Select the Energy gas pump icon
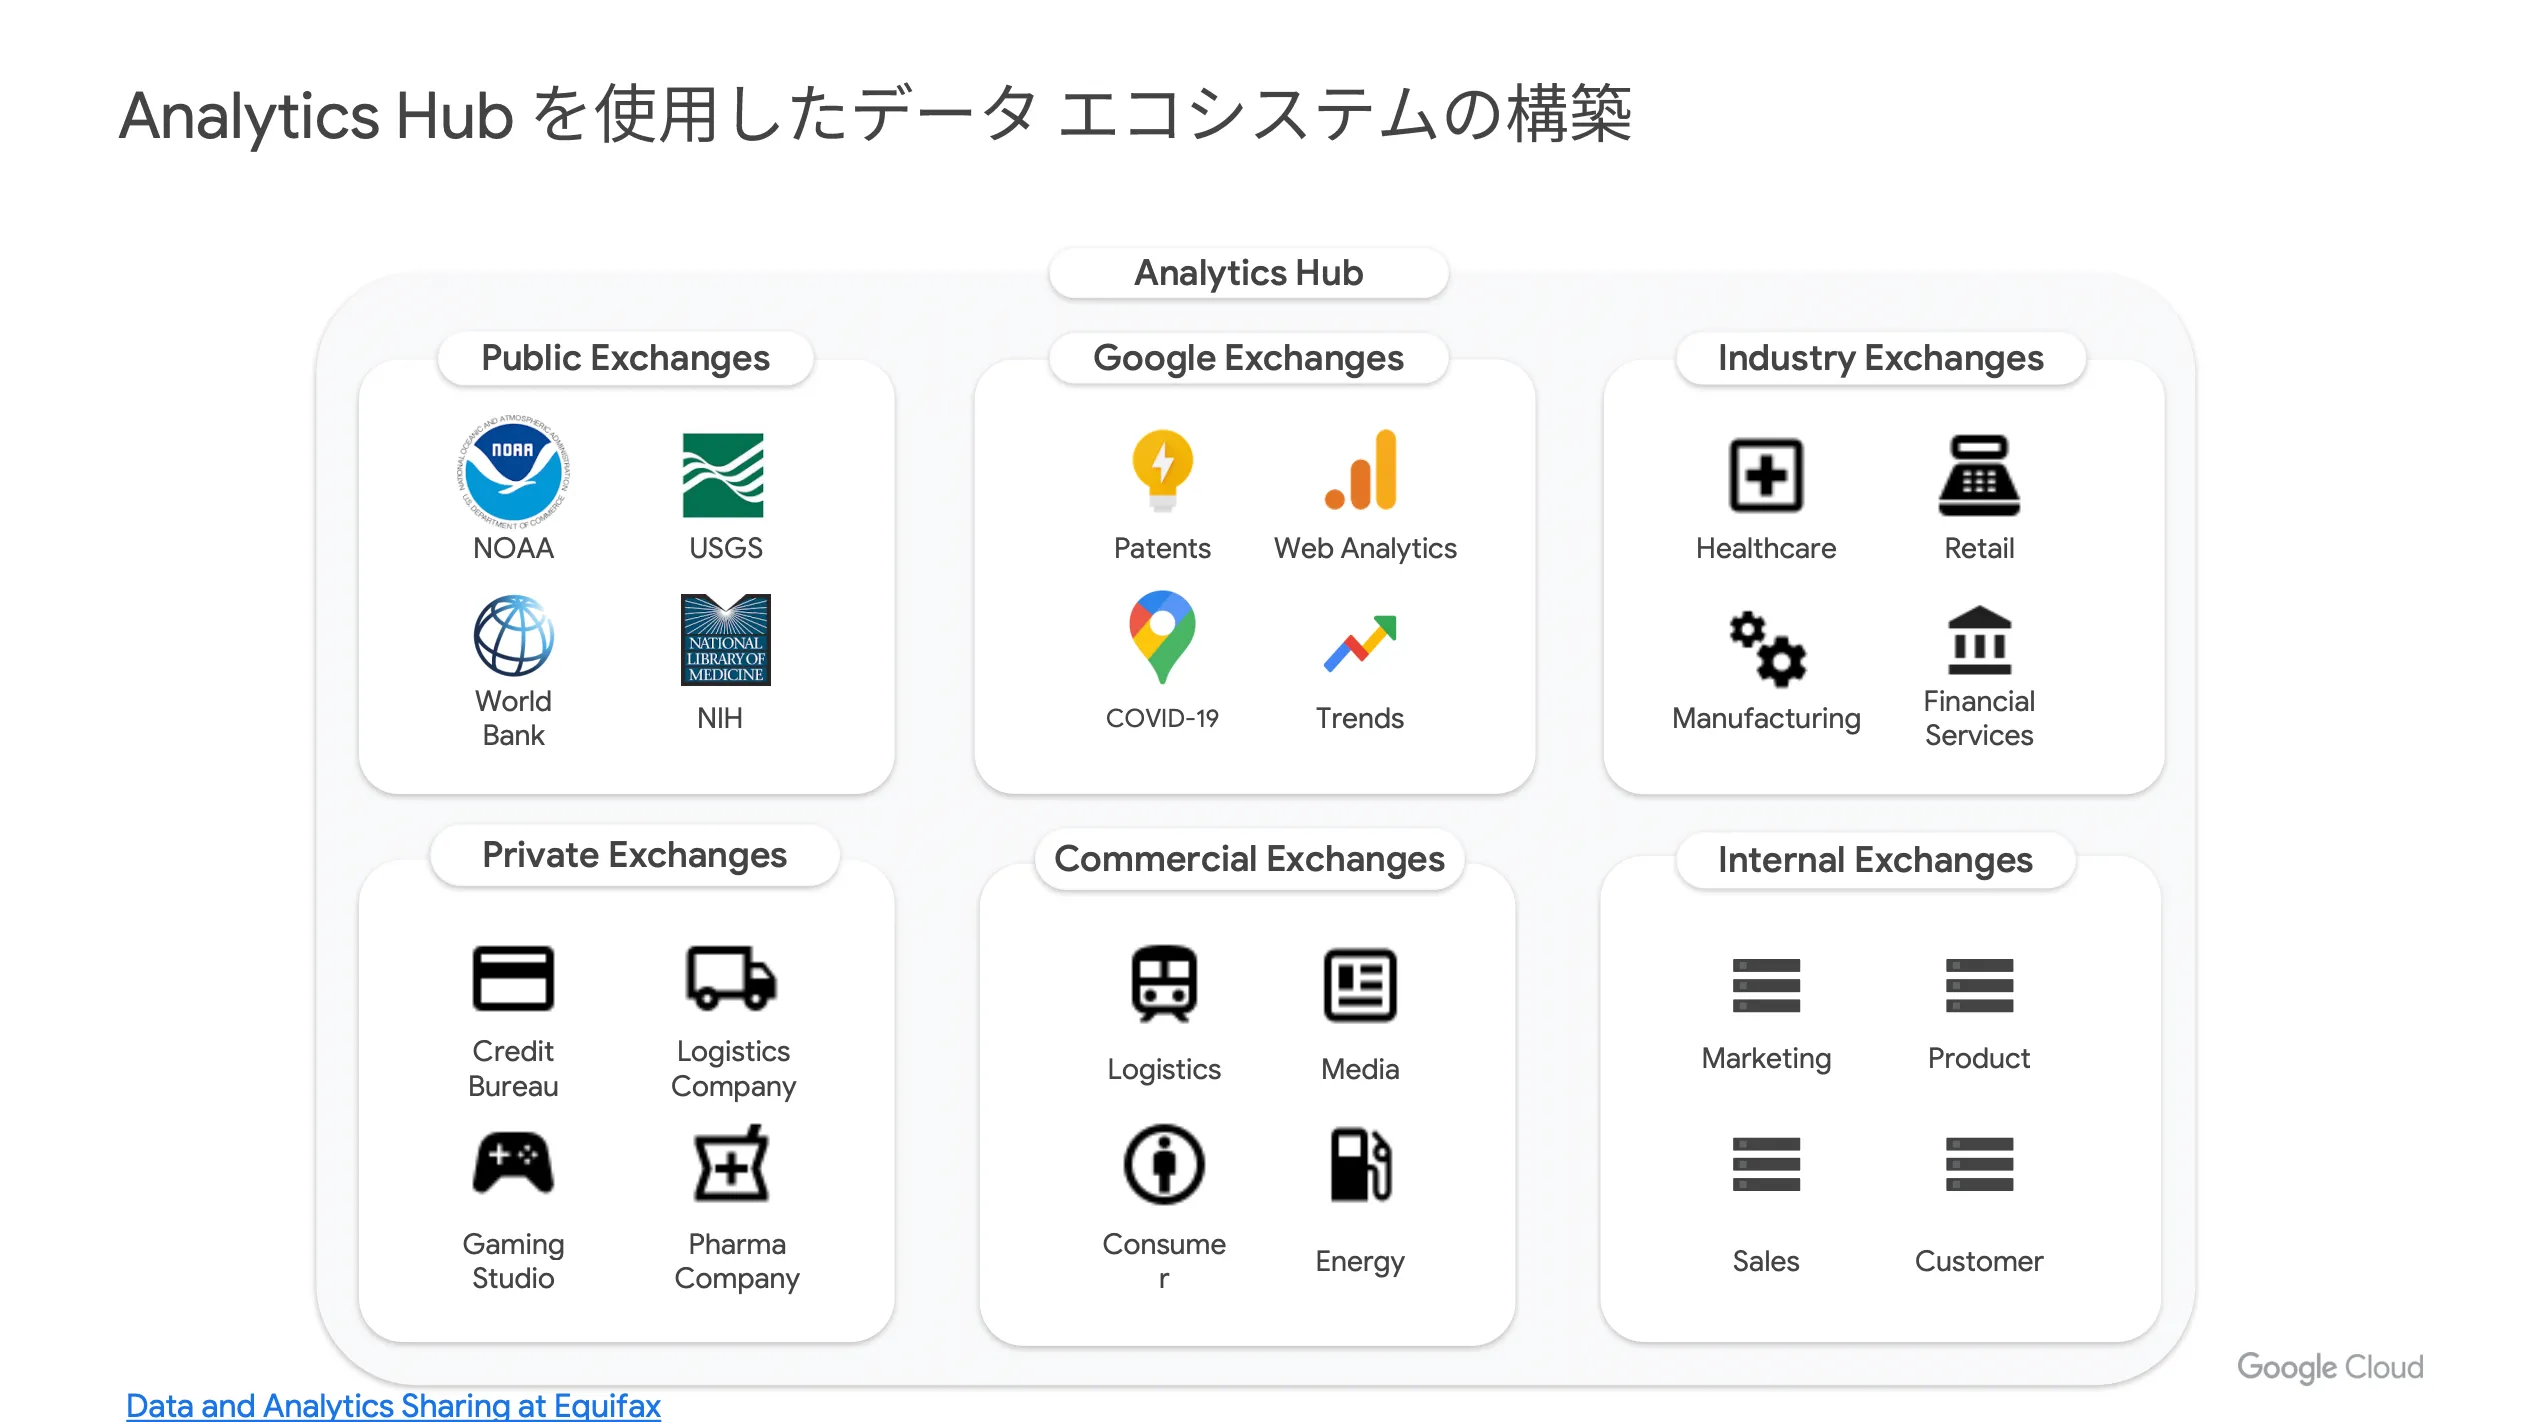 [1360, 1164]
